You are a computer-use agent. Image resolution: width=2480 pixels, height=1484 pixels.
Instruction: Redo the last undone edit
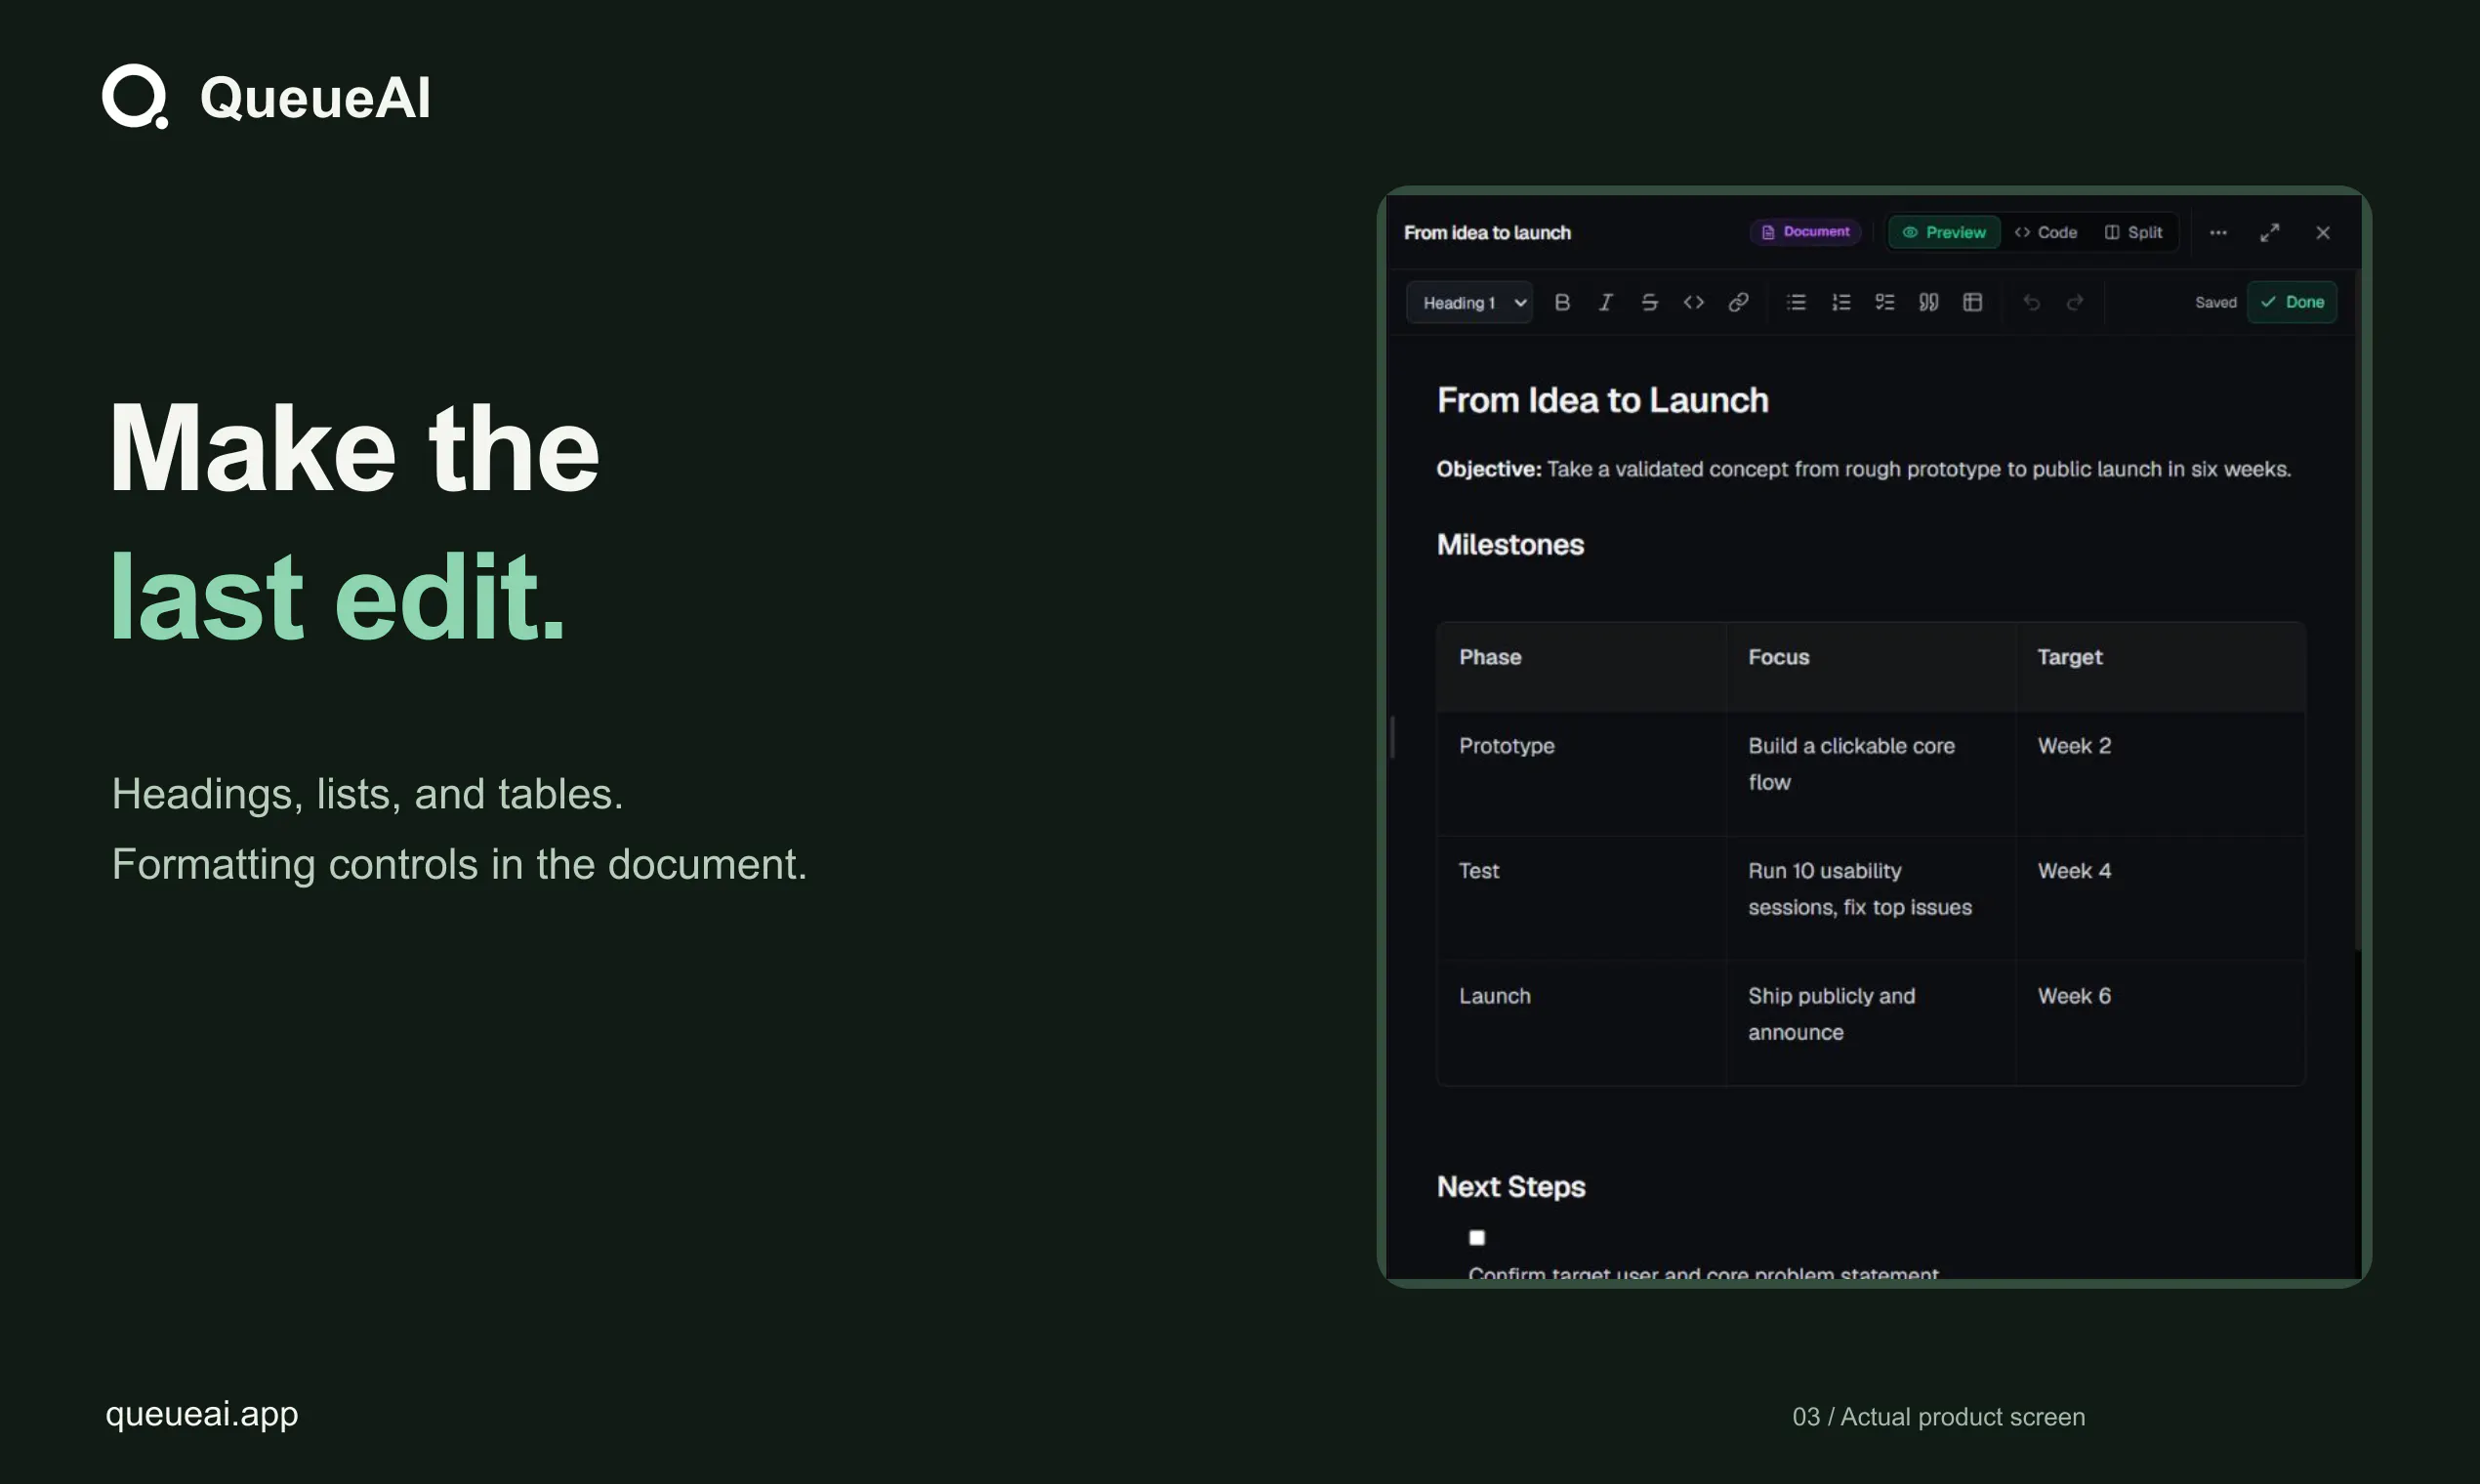click(x=2075, y=302)
